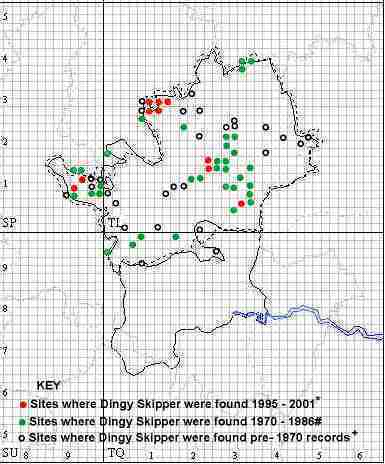Click bottom-margin grid number "8" beside SU

pyautogui.click(x=25, y=454)
